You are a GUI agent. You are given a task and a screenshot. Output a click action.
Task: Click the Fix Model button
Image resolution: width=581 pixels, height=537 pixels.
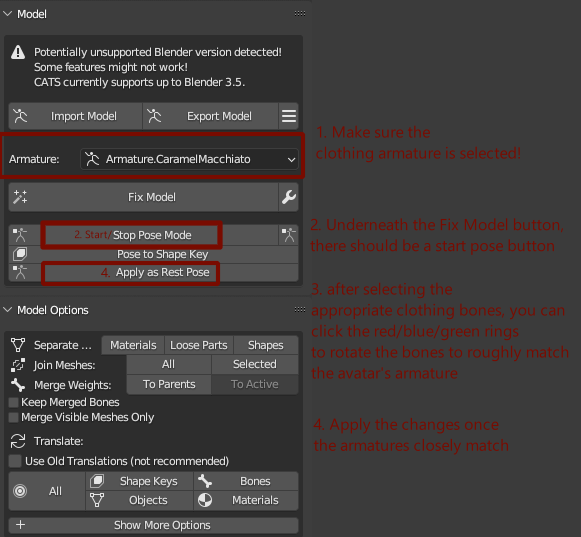[143, 197]
